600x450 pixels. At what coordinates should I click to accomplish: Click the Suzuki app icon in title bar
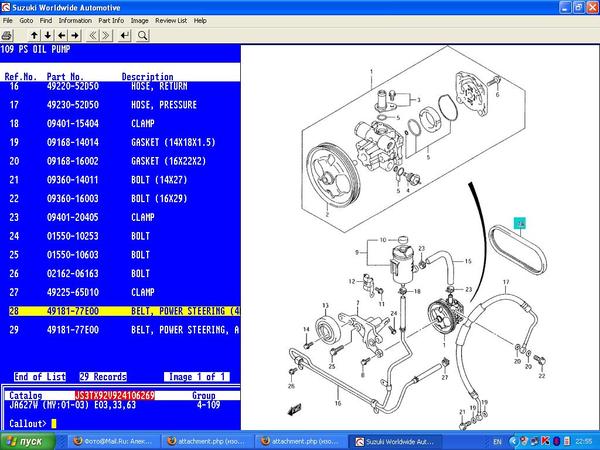6,7
